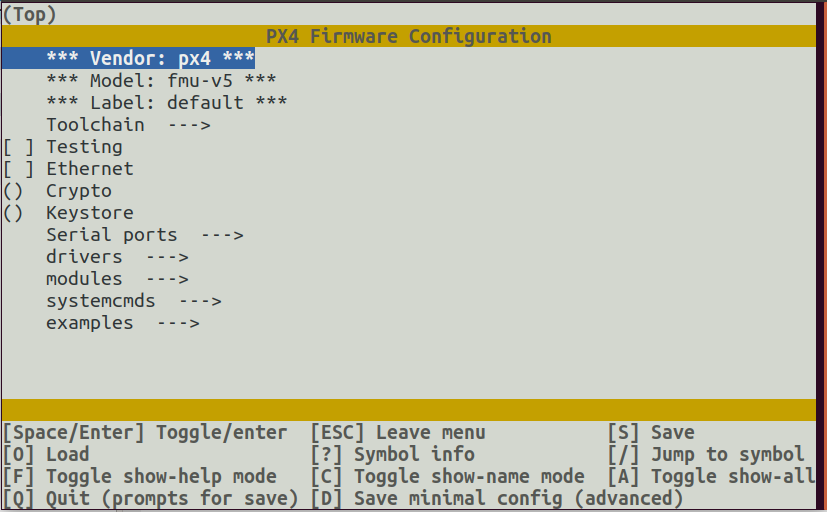
Task: Click the [S] Save shortcut hint
Action: (651, 433)
